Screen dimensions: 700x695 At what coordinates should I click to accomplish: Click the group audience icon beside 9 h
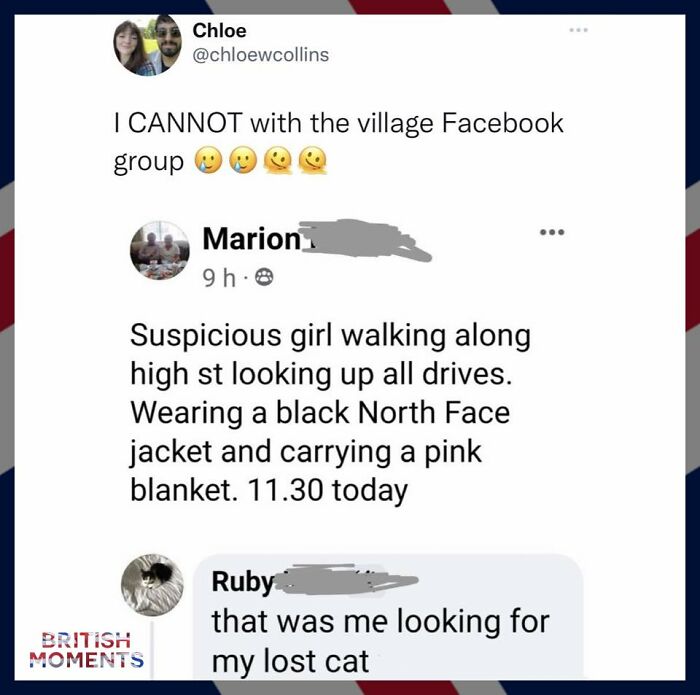264,279
